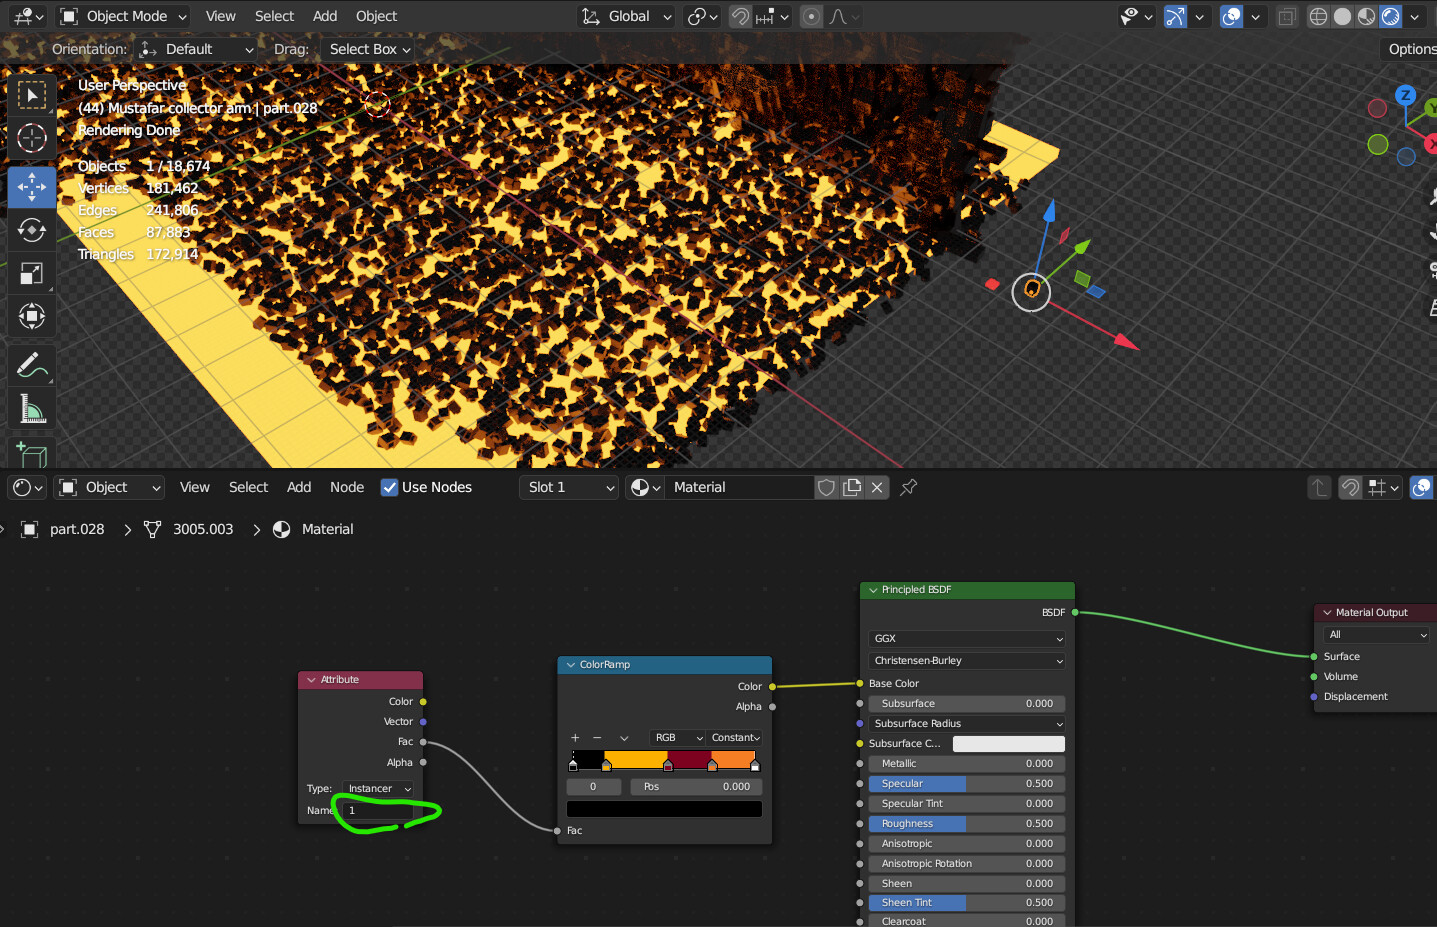Viewport: 1437px width, 927px height.
Task: Select the Annotate pencil tool
Action: [31, 366]
